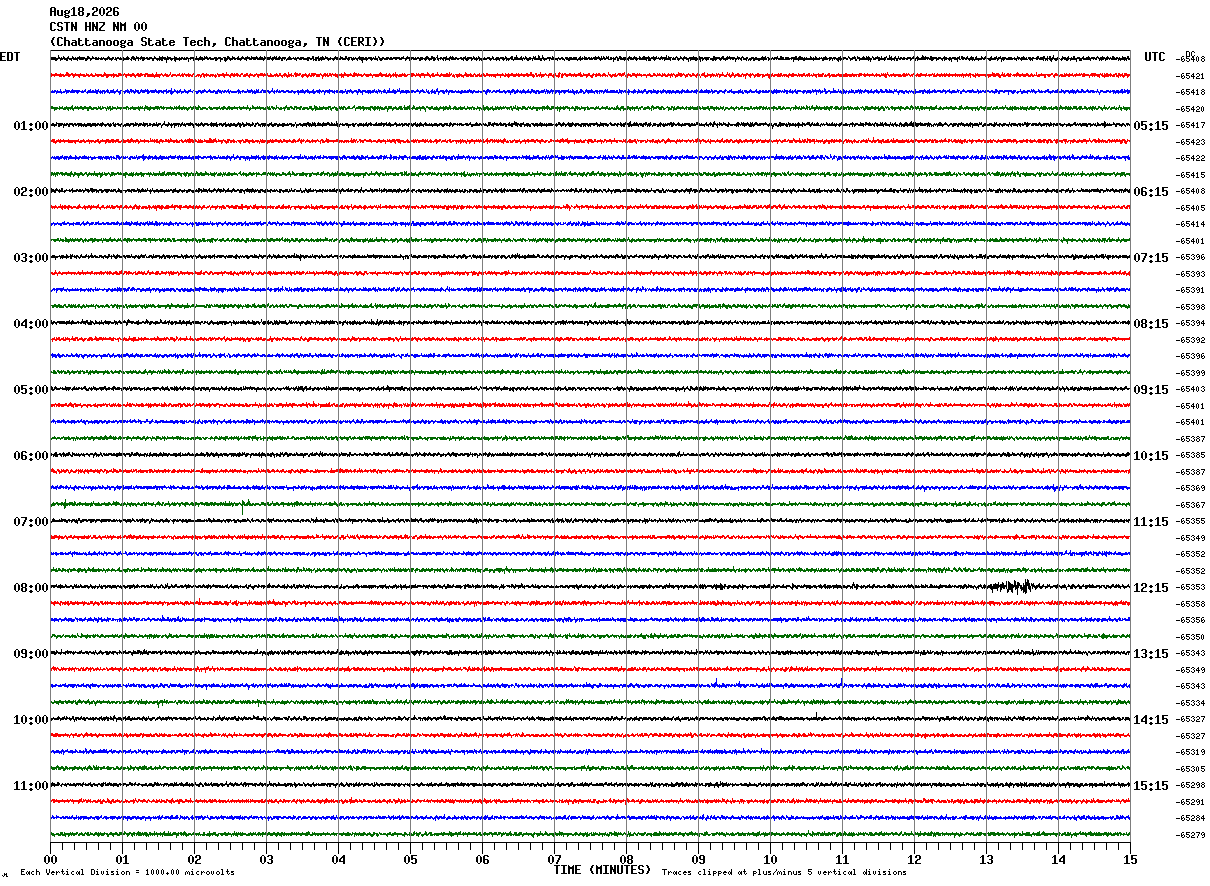Viewport: 1210px width, 886px height.
Task: Click the green spike before the 07:00 trace
Action: tap(243, 507)
